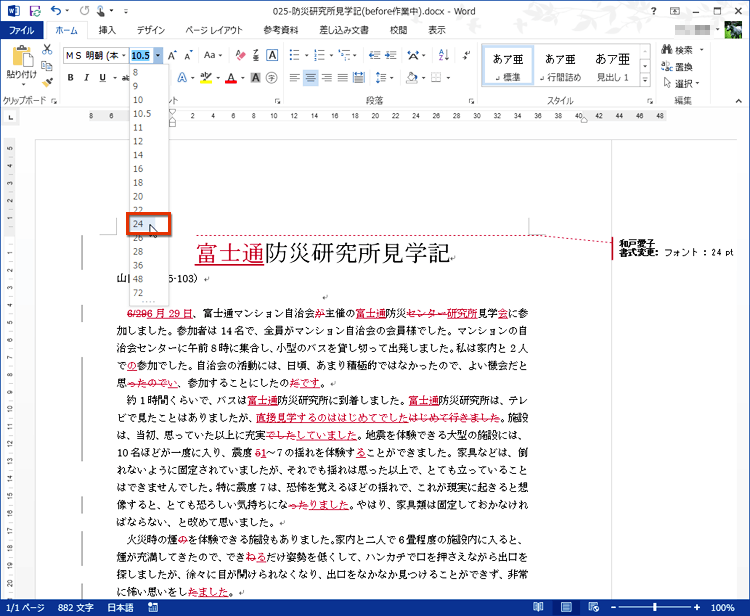Viewport: 750px width, 616px height.
Task: Click the enclosed character border A icon
Action: coord(272,55)
